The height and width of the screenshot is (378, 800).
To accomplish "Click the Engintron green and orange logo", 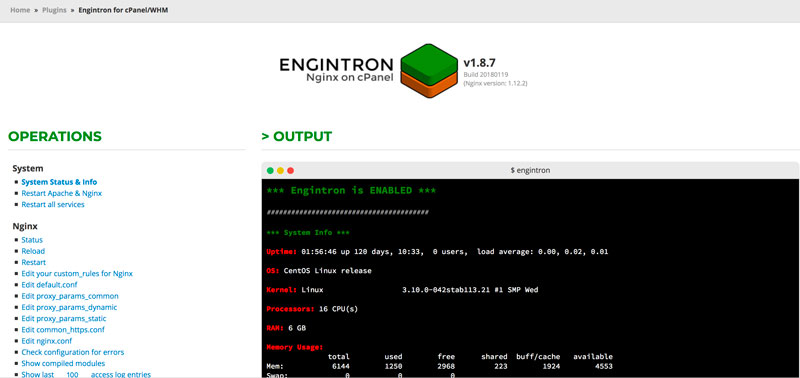I will (429, 71).
